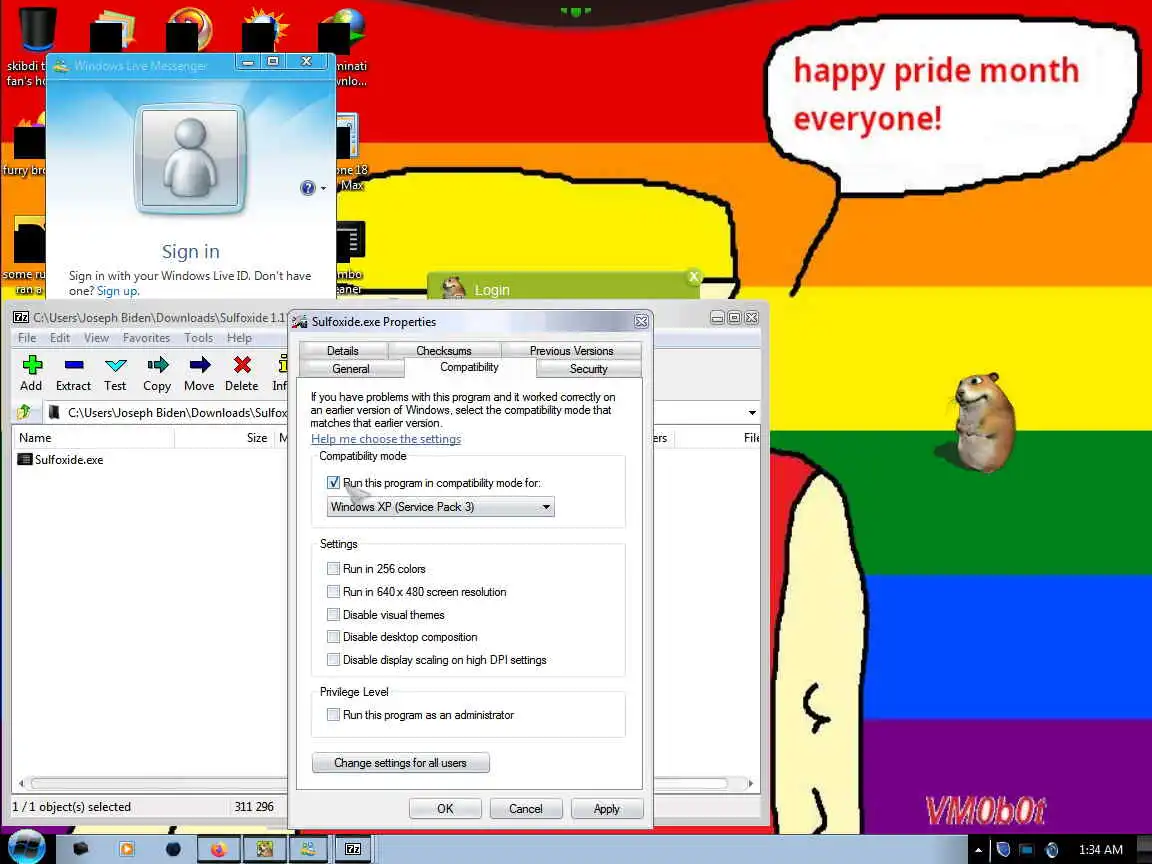Click the Add icon in 7-Zip toolbar
1152x864 pixels.
[x=32, y=364]
